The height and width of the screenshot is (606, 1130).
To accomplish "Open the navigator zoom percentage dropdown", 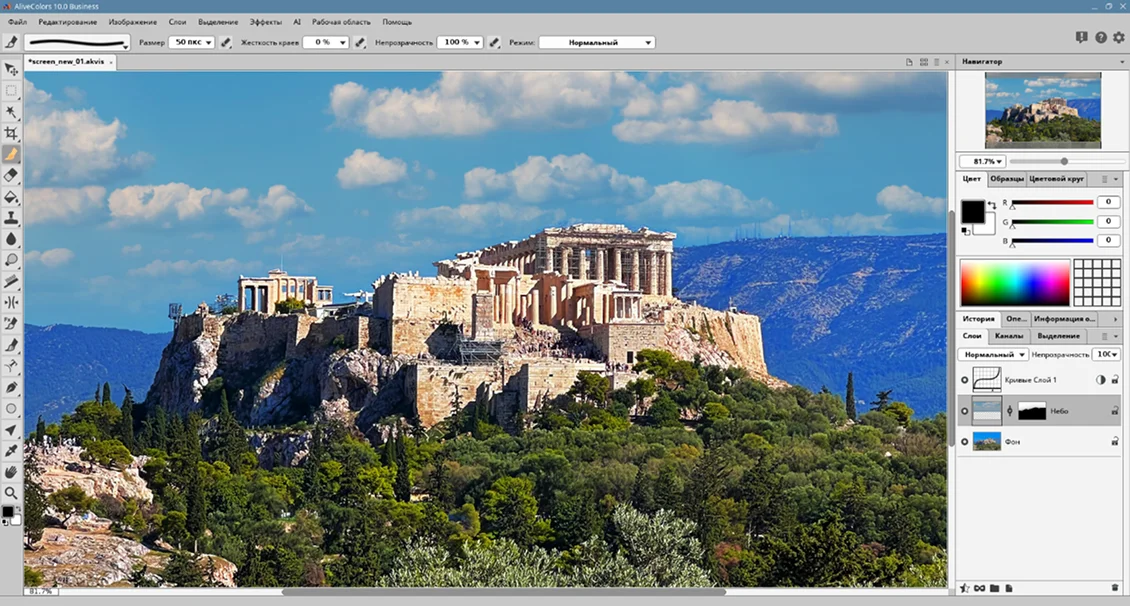I will click(x=982, y=161).
